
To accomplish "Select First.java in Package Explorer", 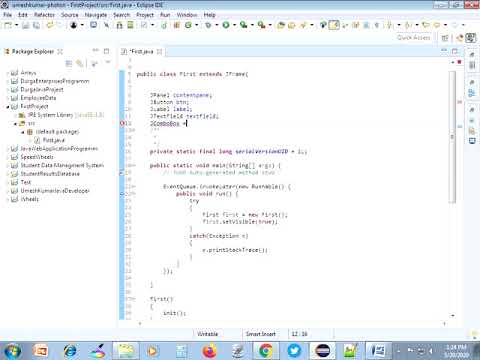I will tap(53, 140).
